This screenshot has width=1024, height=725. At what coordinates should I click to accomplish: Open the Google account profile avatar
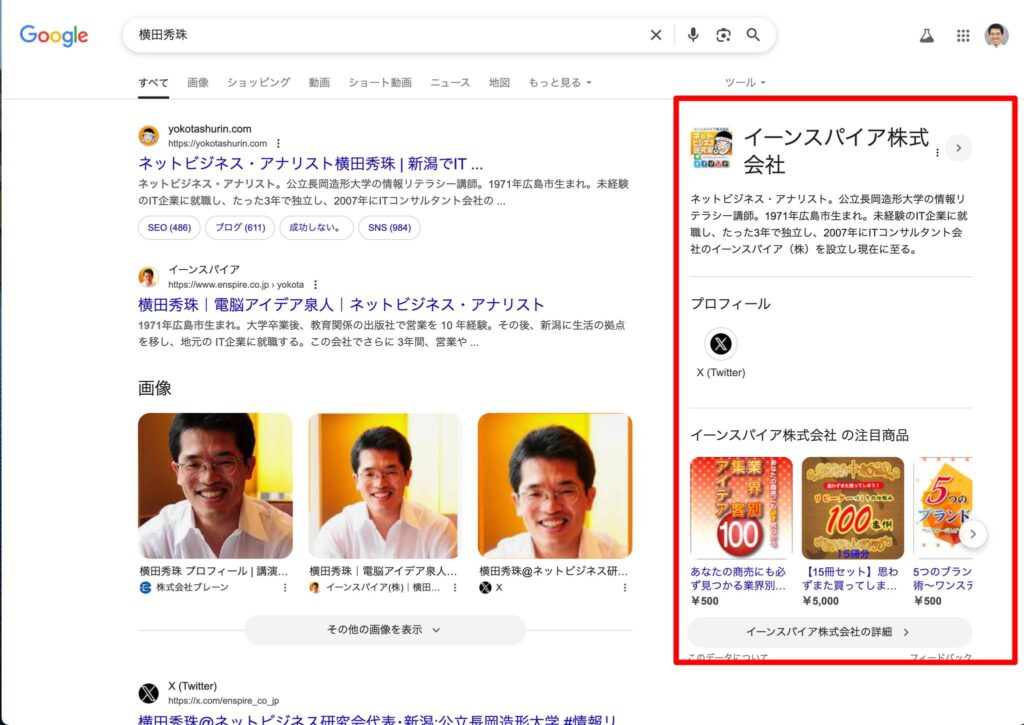[996, 36]
